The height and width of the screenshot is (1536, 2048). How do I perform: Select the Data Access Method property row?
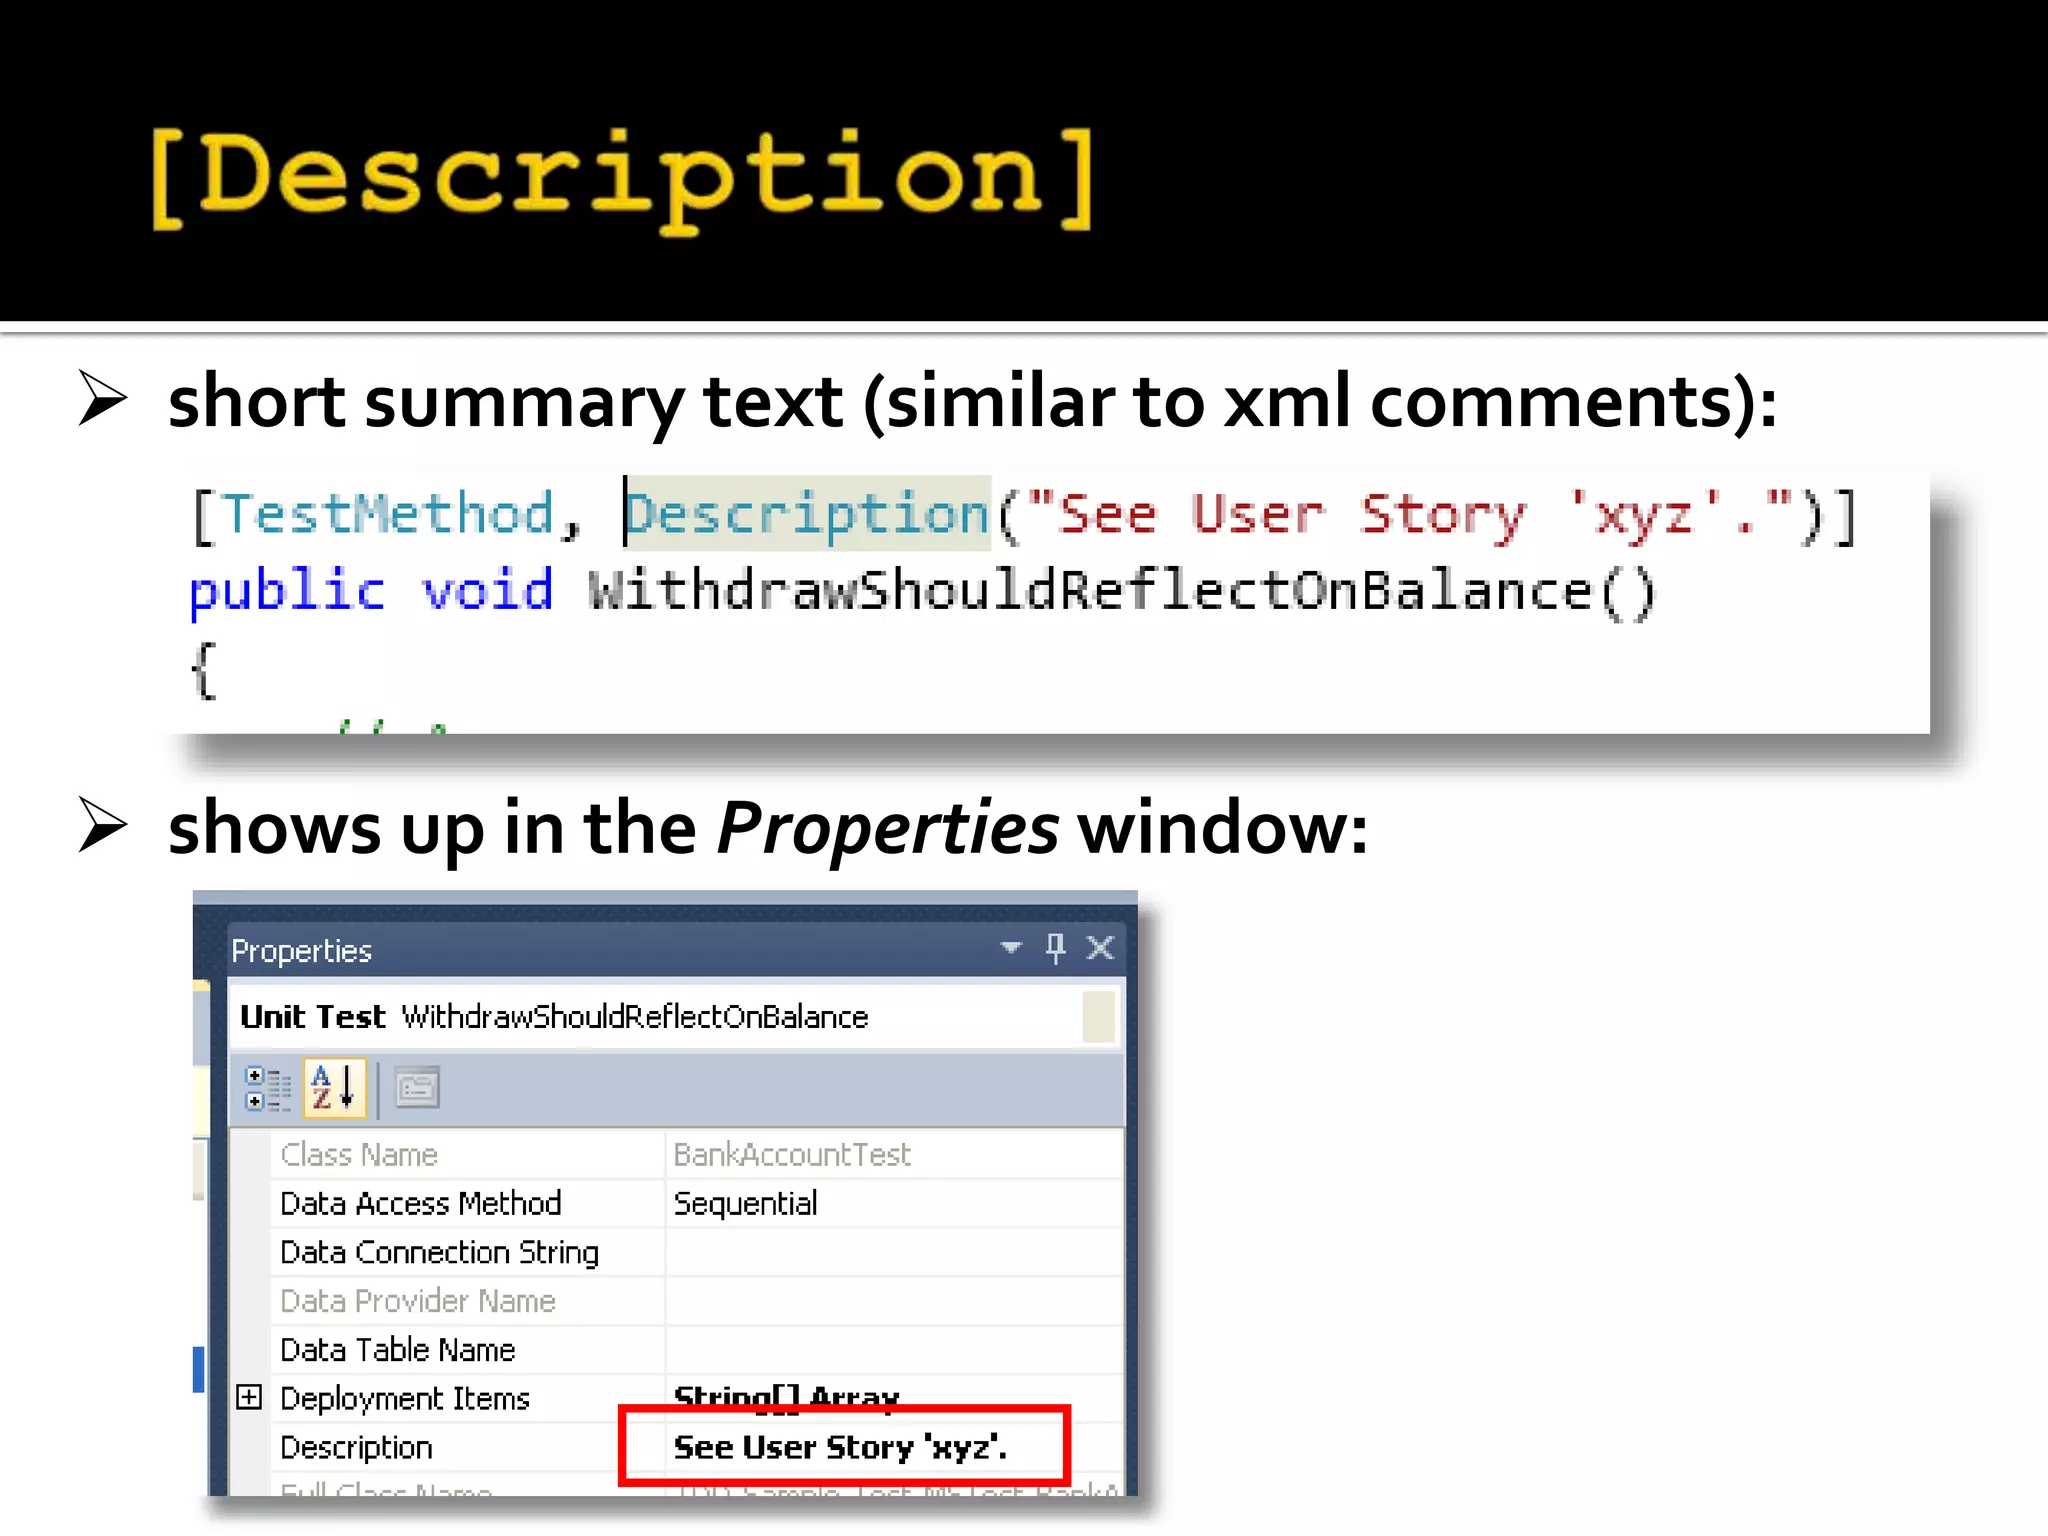pos(420,1203)
